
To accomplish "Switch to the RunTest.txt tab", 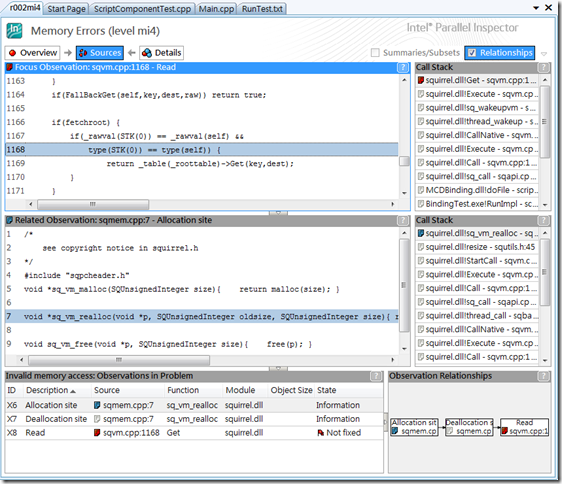I will [x=262, y=9].
